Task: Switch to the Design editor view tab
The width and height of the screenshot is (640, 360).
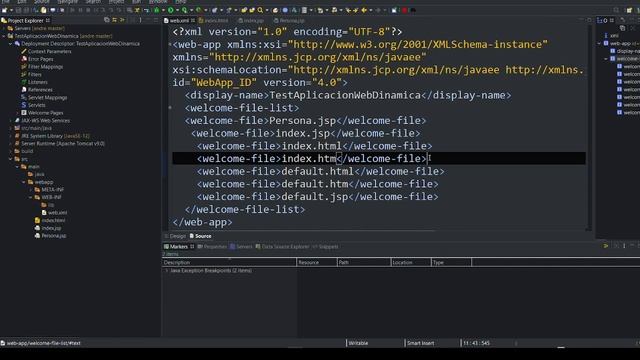Action: [175, 236]
